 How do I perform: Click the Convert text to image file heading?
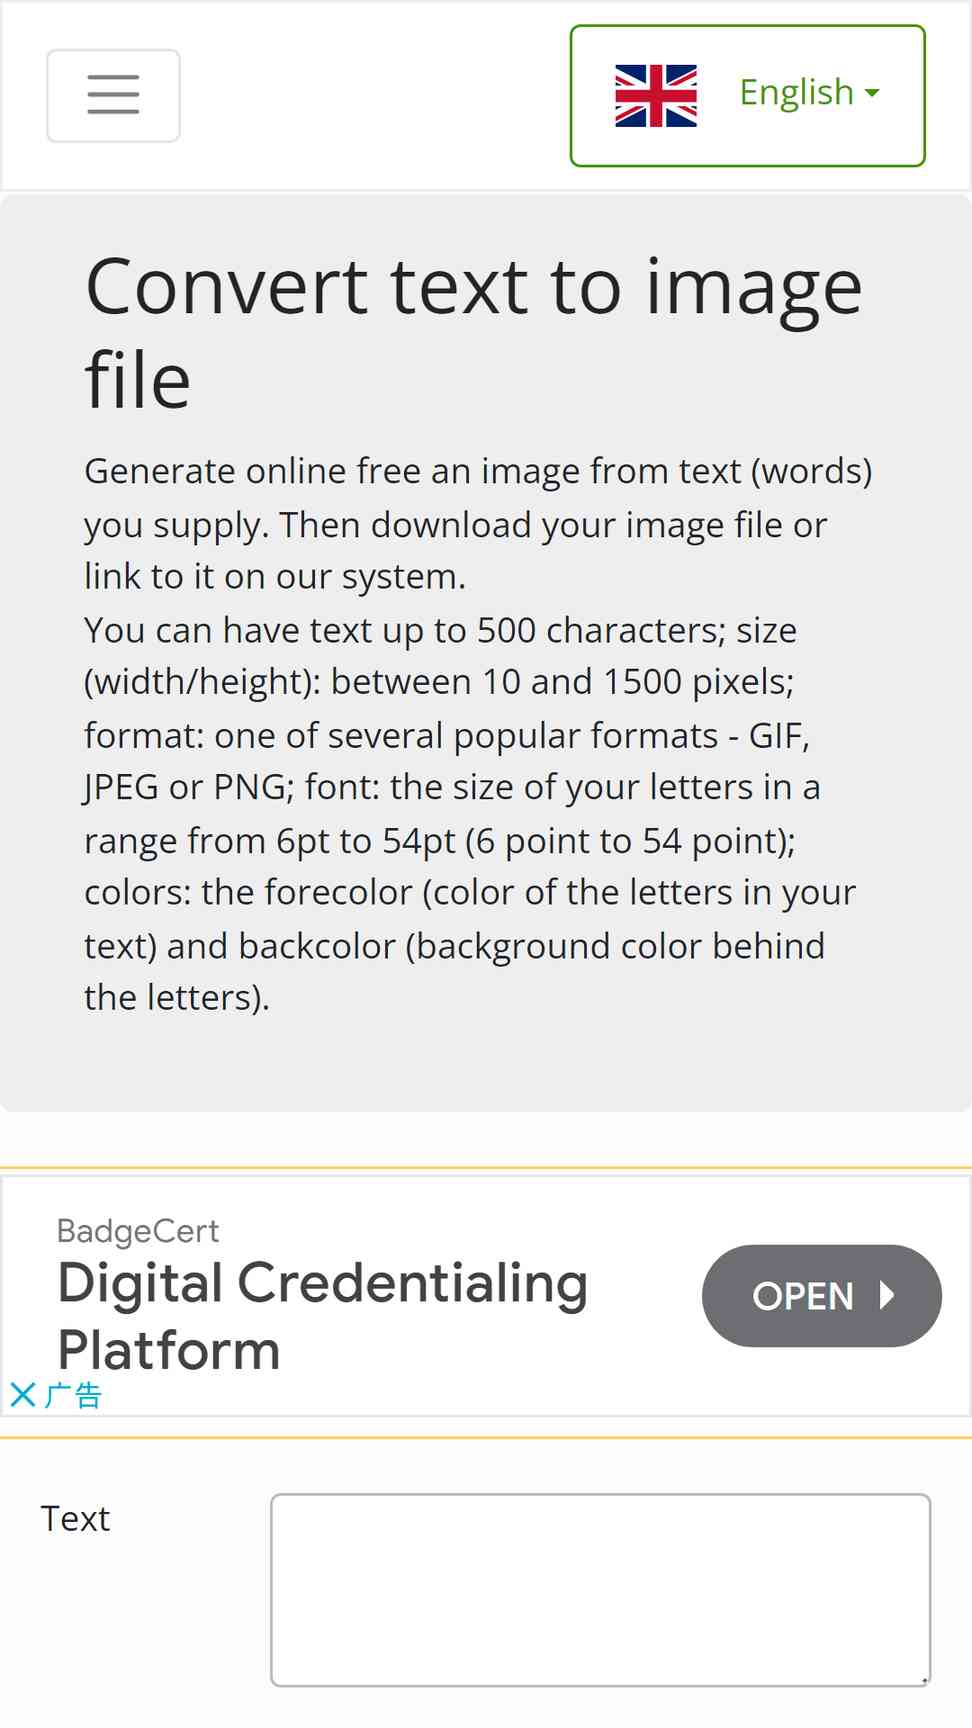[473, 333]
